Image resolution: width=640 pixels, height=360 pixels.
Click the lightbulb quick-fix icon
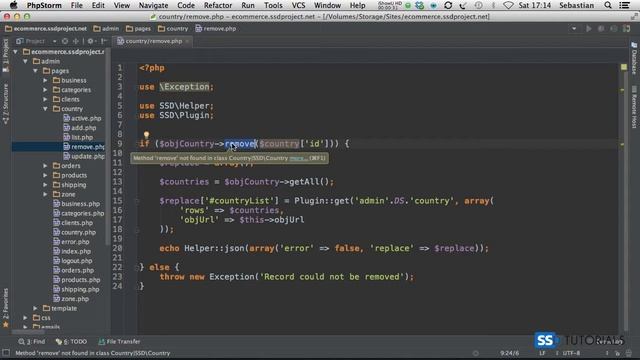(x=146, y=135)
